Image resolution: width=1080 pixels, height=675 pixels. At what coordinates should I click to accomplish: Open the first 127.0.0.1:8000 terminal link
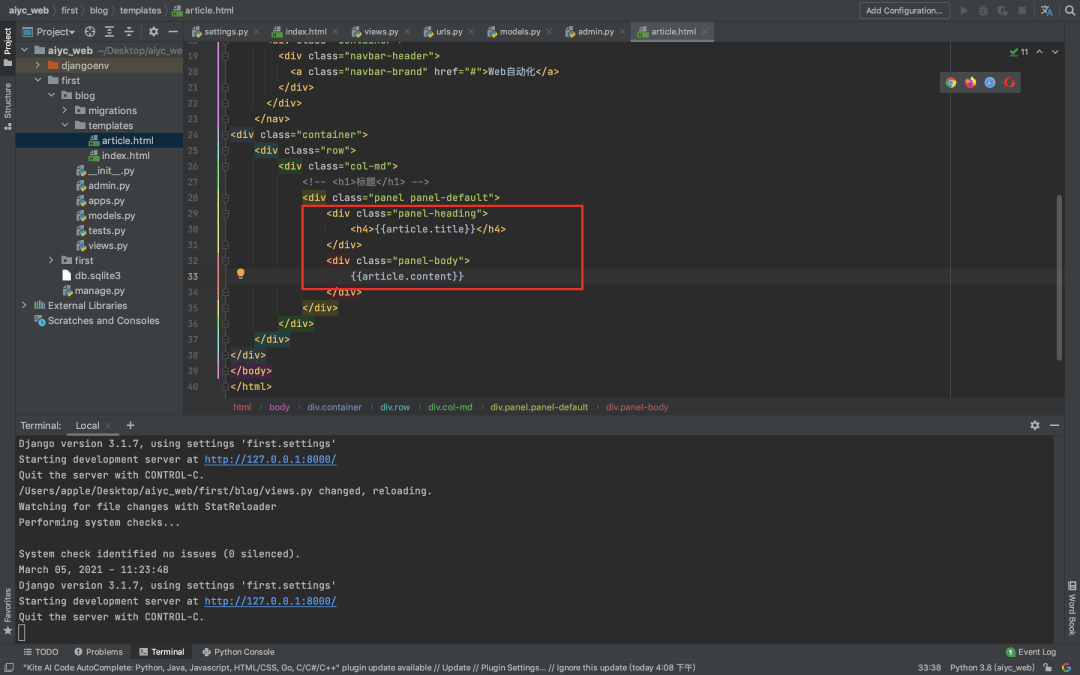pos(270,460)
